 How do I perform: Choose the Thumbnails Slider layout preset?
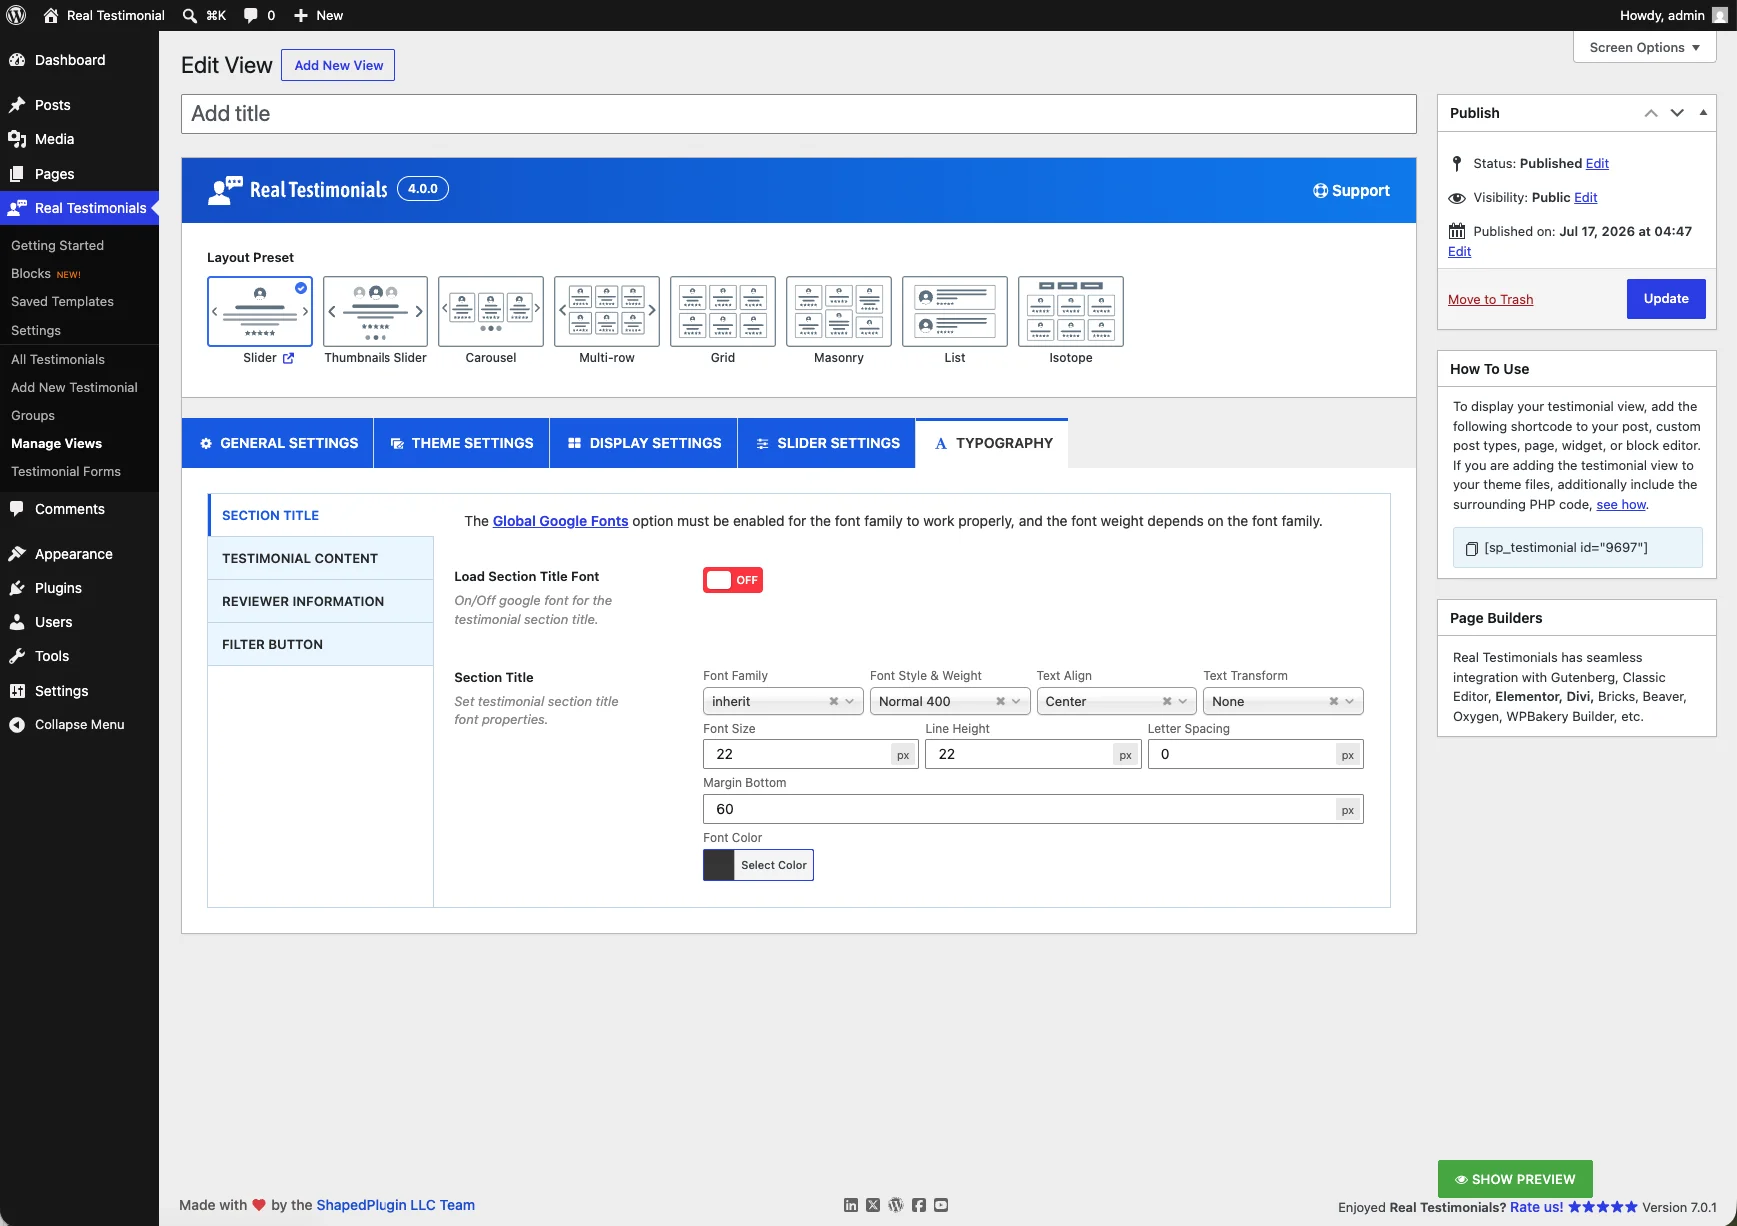[375, 311]
